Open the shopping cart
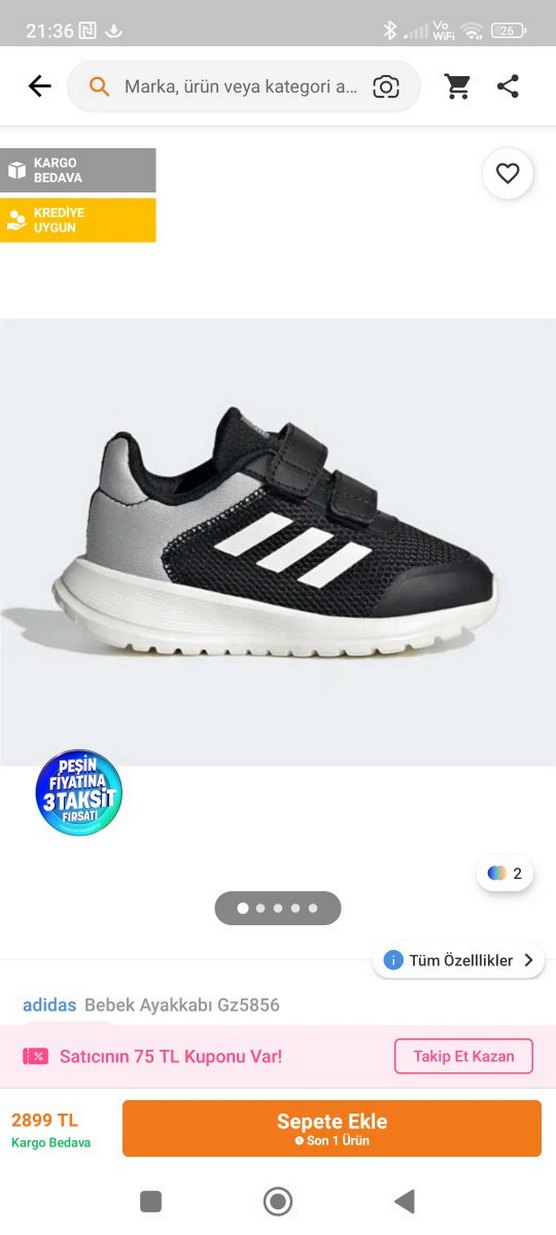556x1235 pixels. tap(458, 87)
